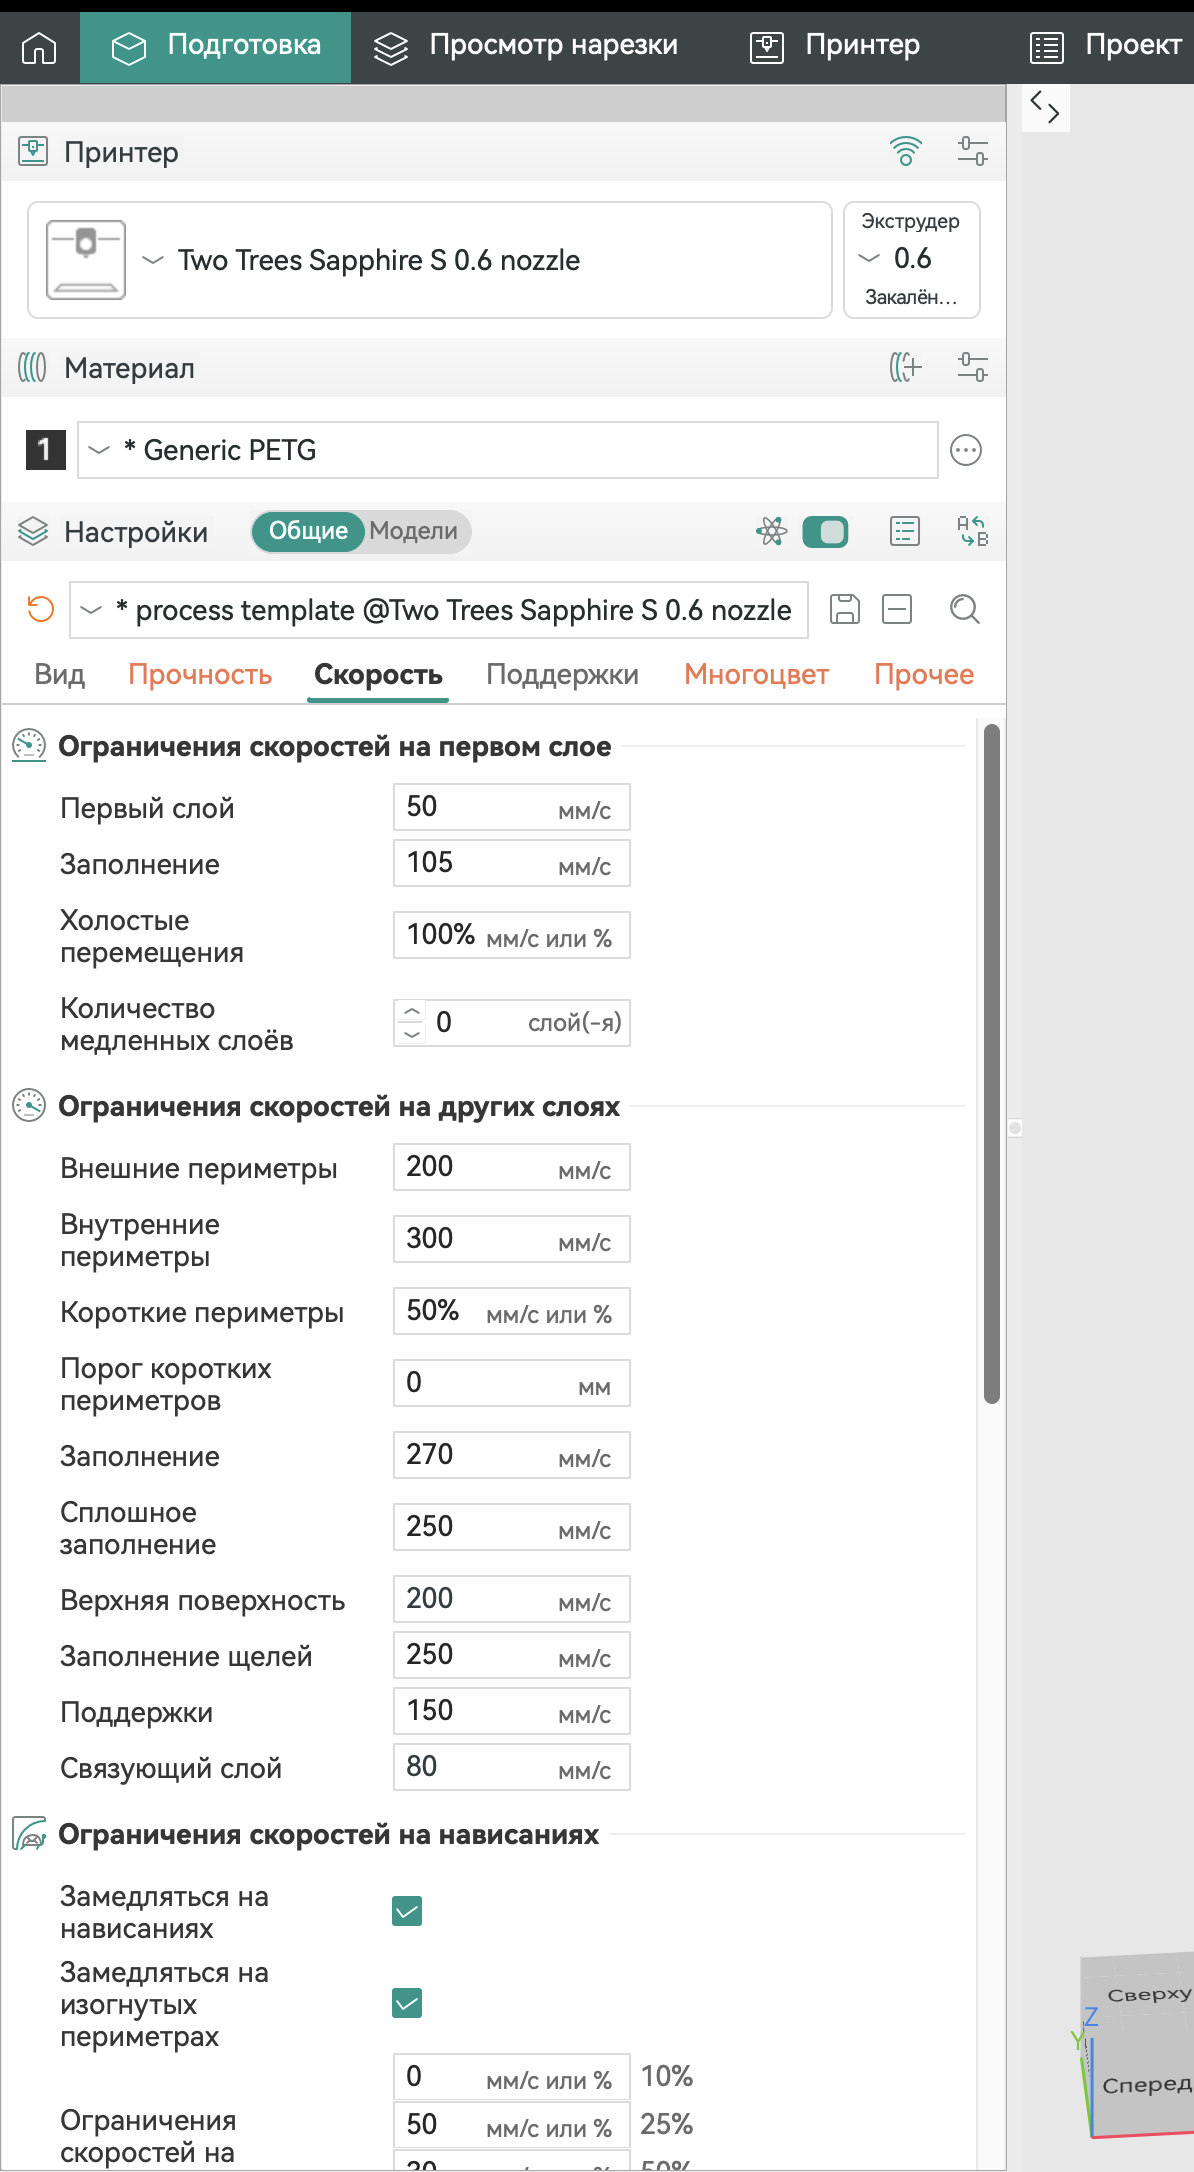Uncheck Замедляться на изогнутых периметрах checkbox
The height and width of the screenshot is (2172, 1194).
pyautogui.click(x=407, y=2003)
